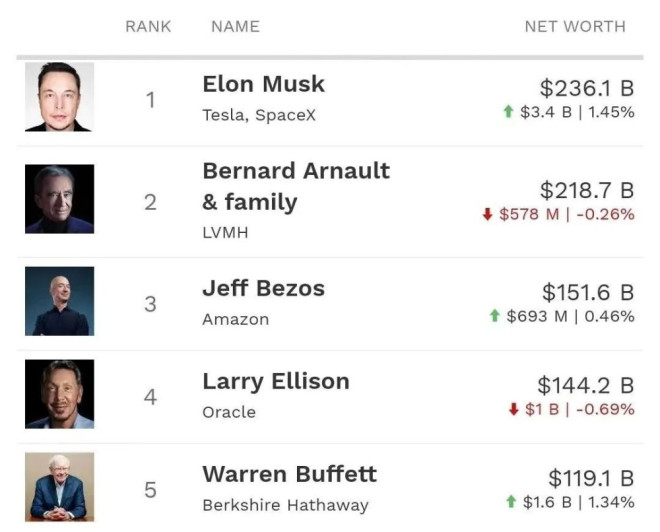Click the green up arrow beside $693 M

tap(494, 316)
